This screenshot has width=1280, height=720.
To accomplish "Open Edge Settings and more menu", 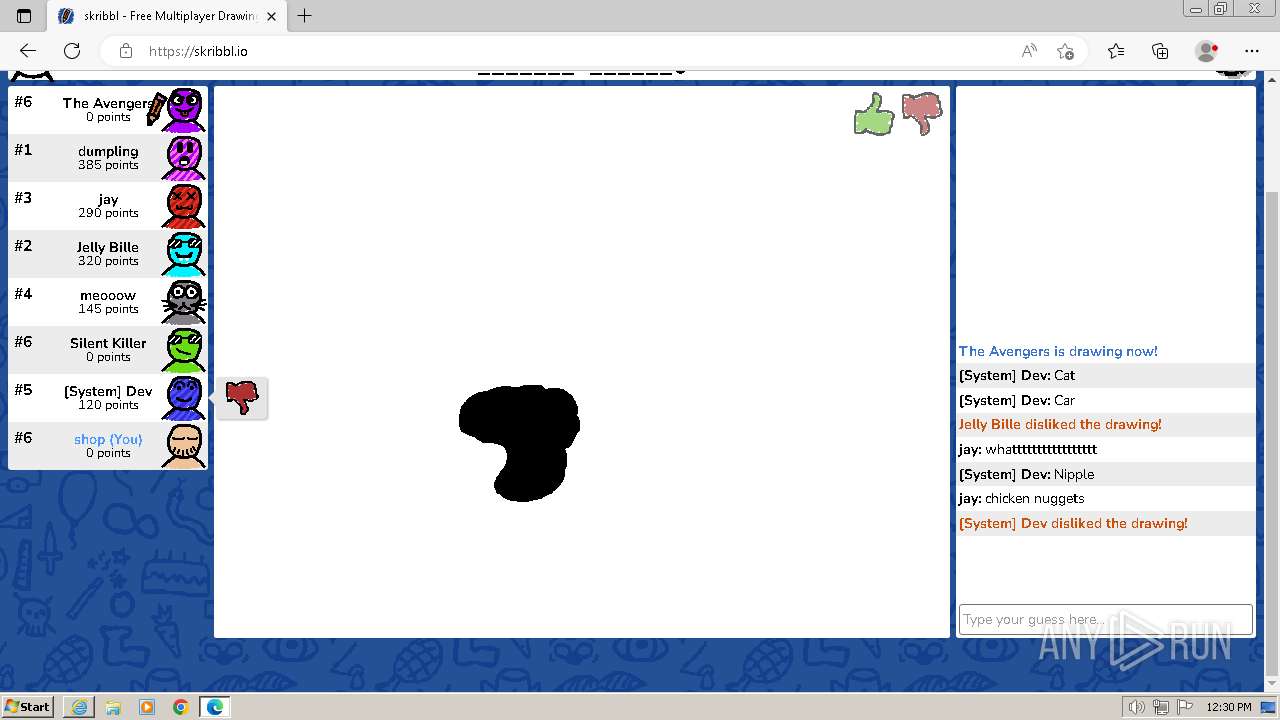I will 1252,51.
